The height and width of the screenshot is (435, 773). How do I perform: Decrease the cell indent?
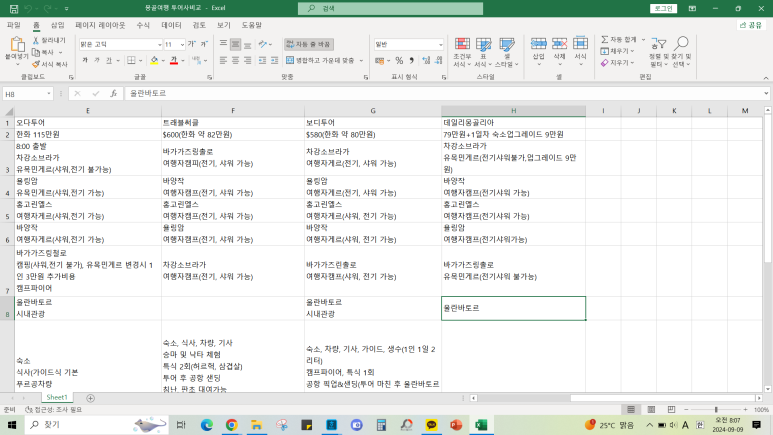point(262,60)
